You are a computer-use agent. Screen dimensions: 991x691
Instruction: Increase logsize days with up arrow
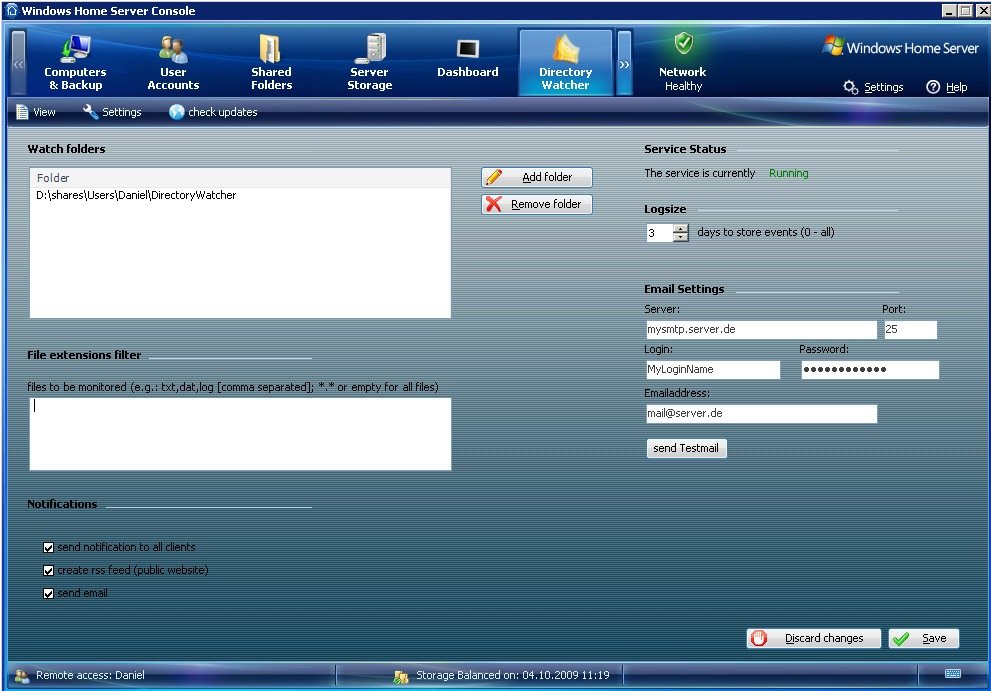(x=680, y=229)
